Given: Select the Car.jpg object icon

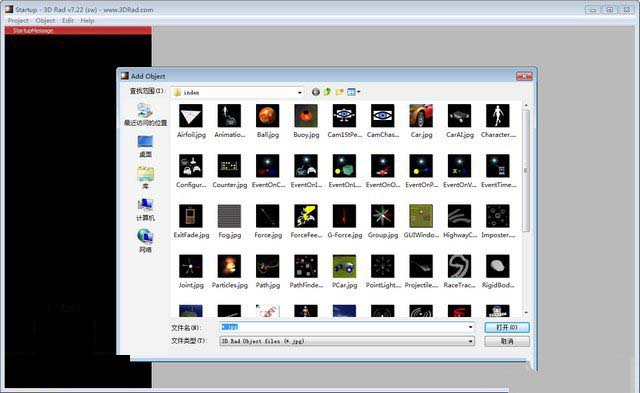Looking at the screenshot, I should 421,116.
